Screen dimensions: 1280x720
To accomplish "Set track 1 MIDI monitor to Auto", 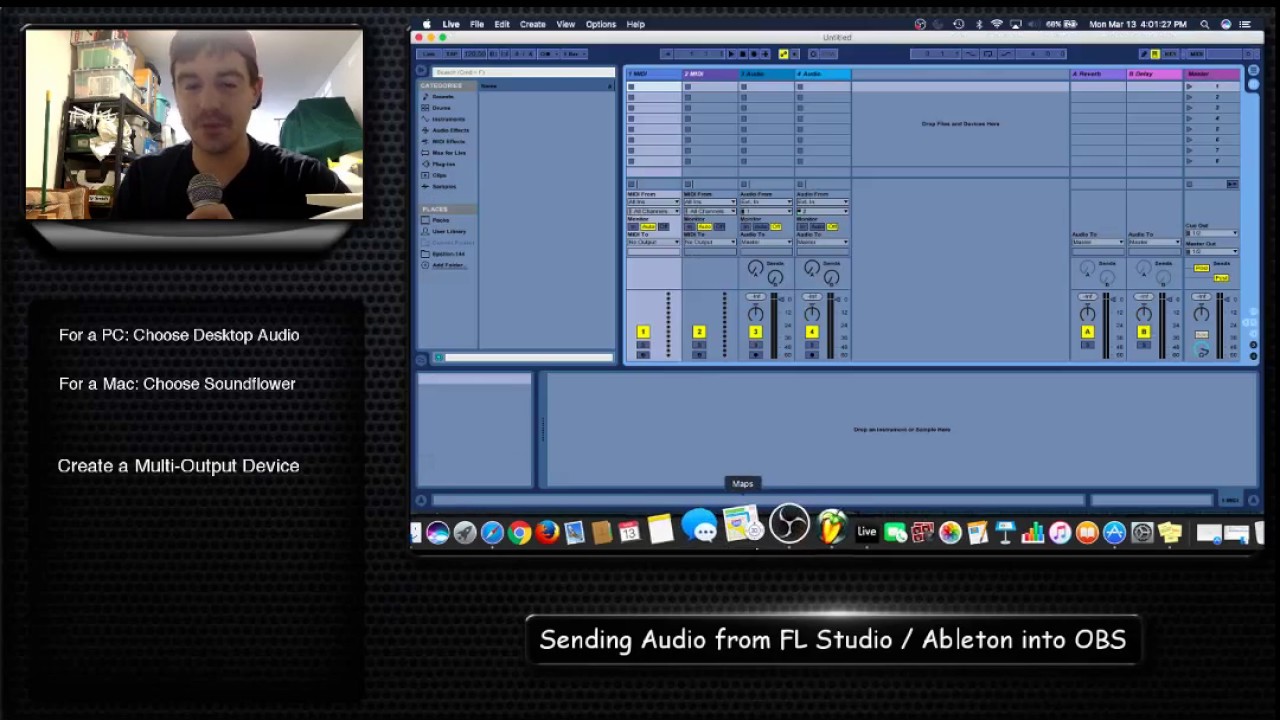I will click(x=648, y=227).
